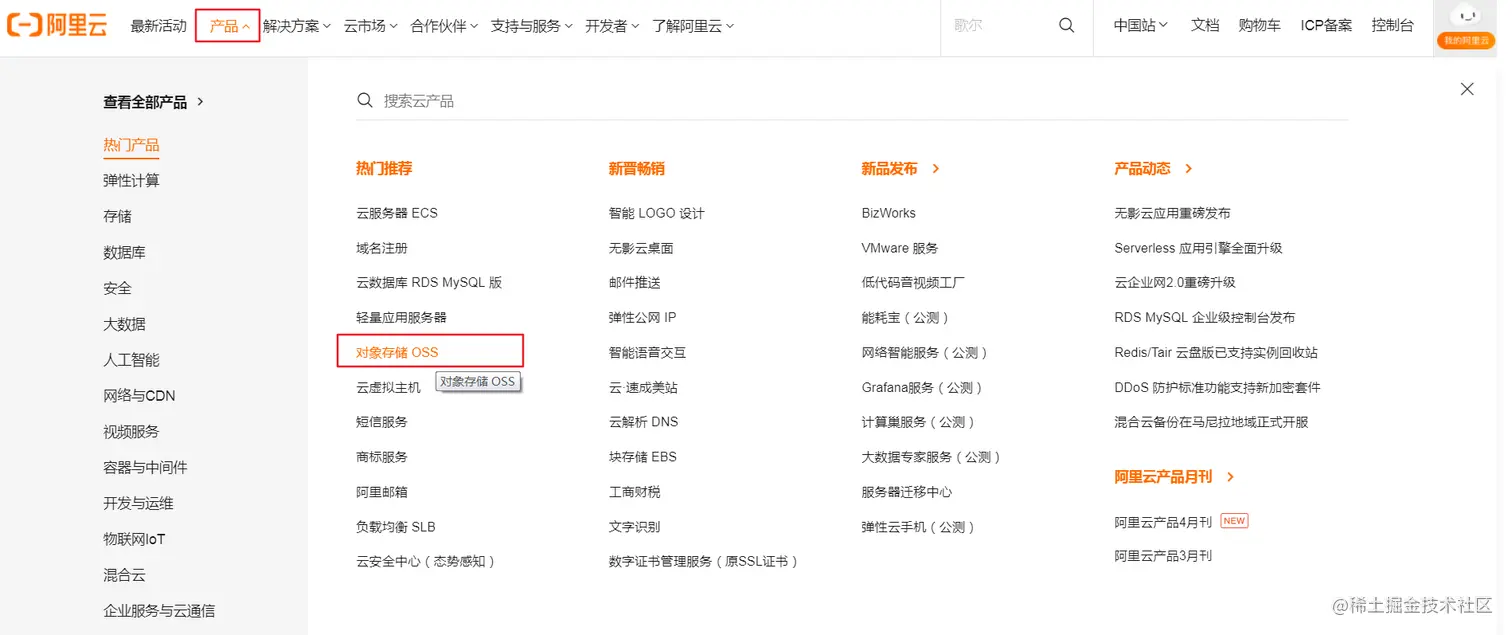1512x635 pixels.
Task: Select 混合云 category
Action: (124, 576)
